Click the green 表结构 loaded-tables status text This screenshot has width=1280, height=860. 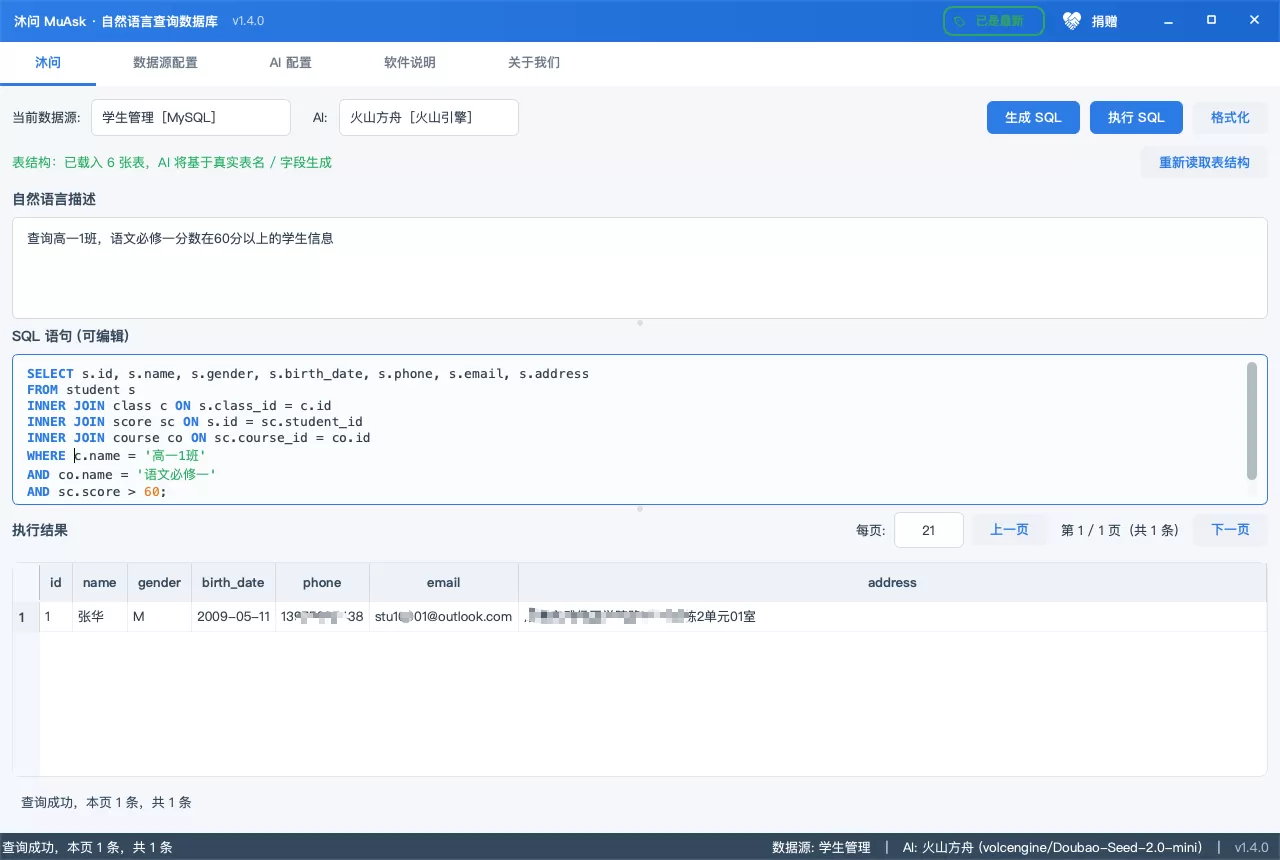pyautogui.click(x=172, y=162)
